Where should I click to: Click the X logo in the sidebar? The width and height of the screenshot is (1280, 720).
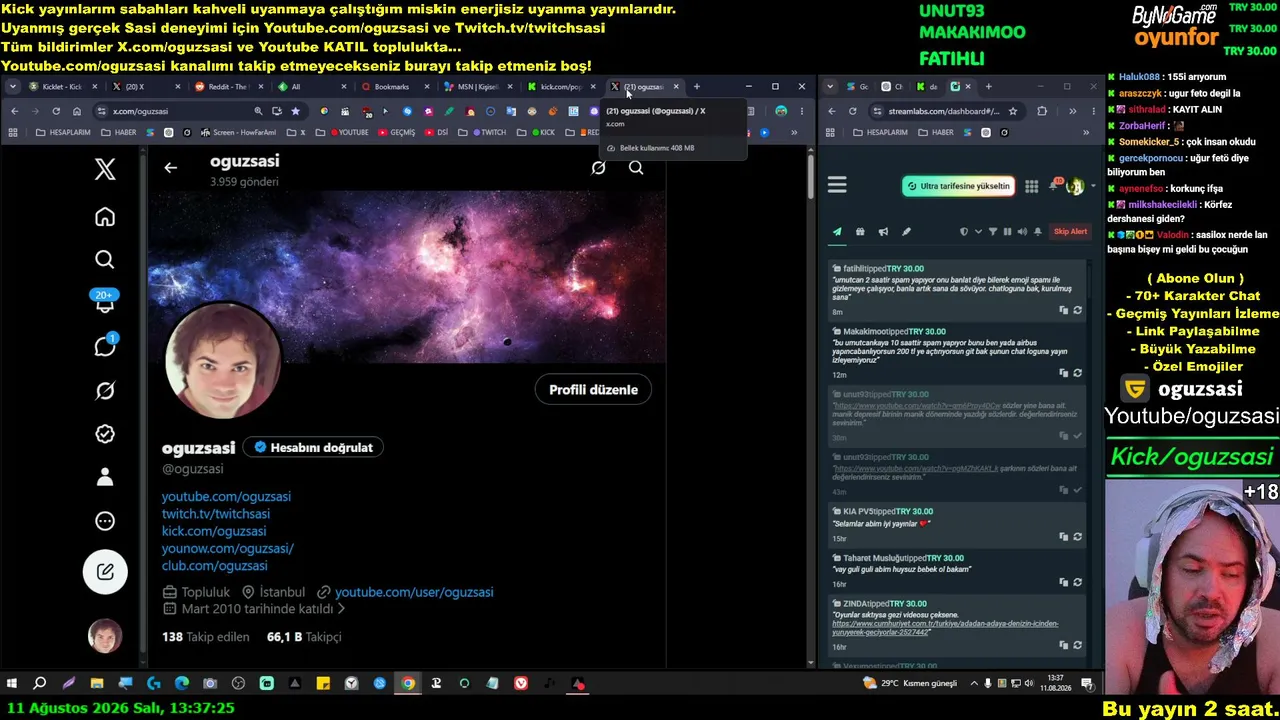tap(105, 170)
